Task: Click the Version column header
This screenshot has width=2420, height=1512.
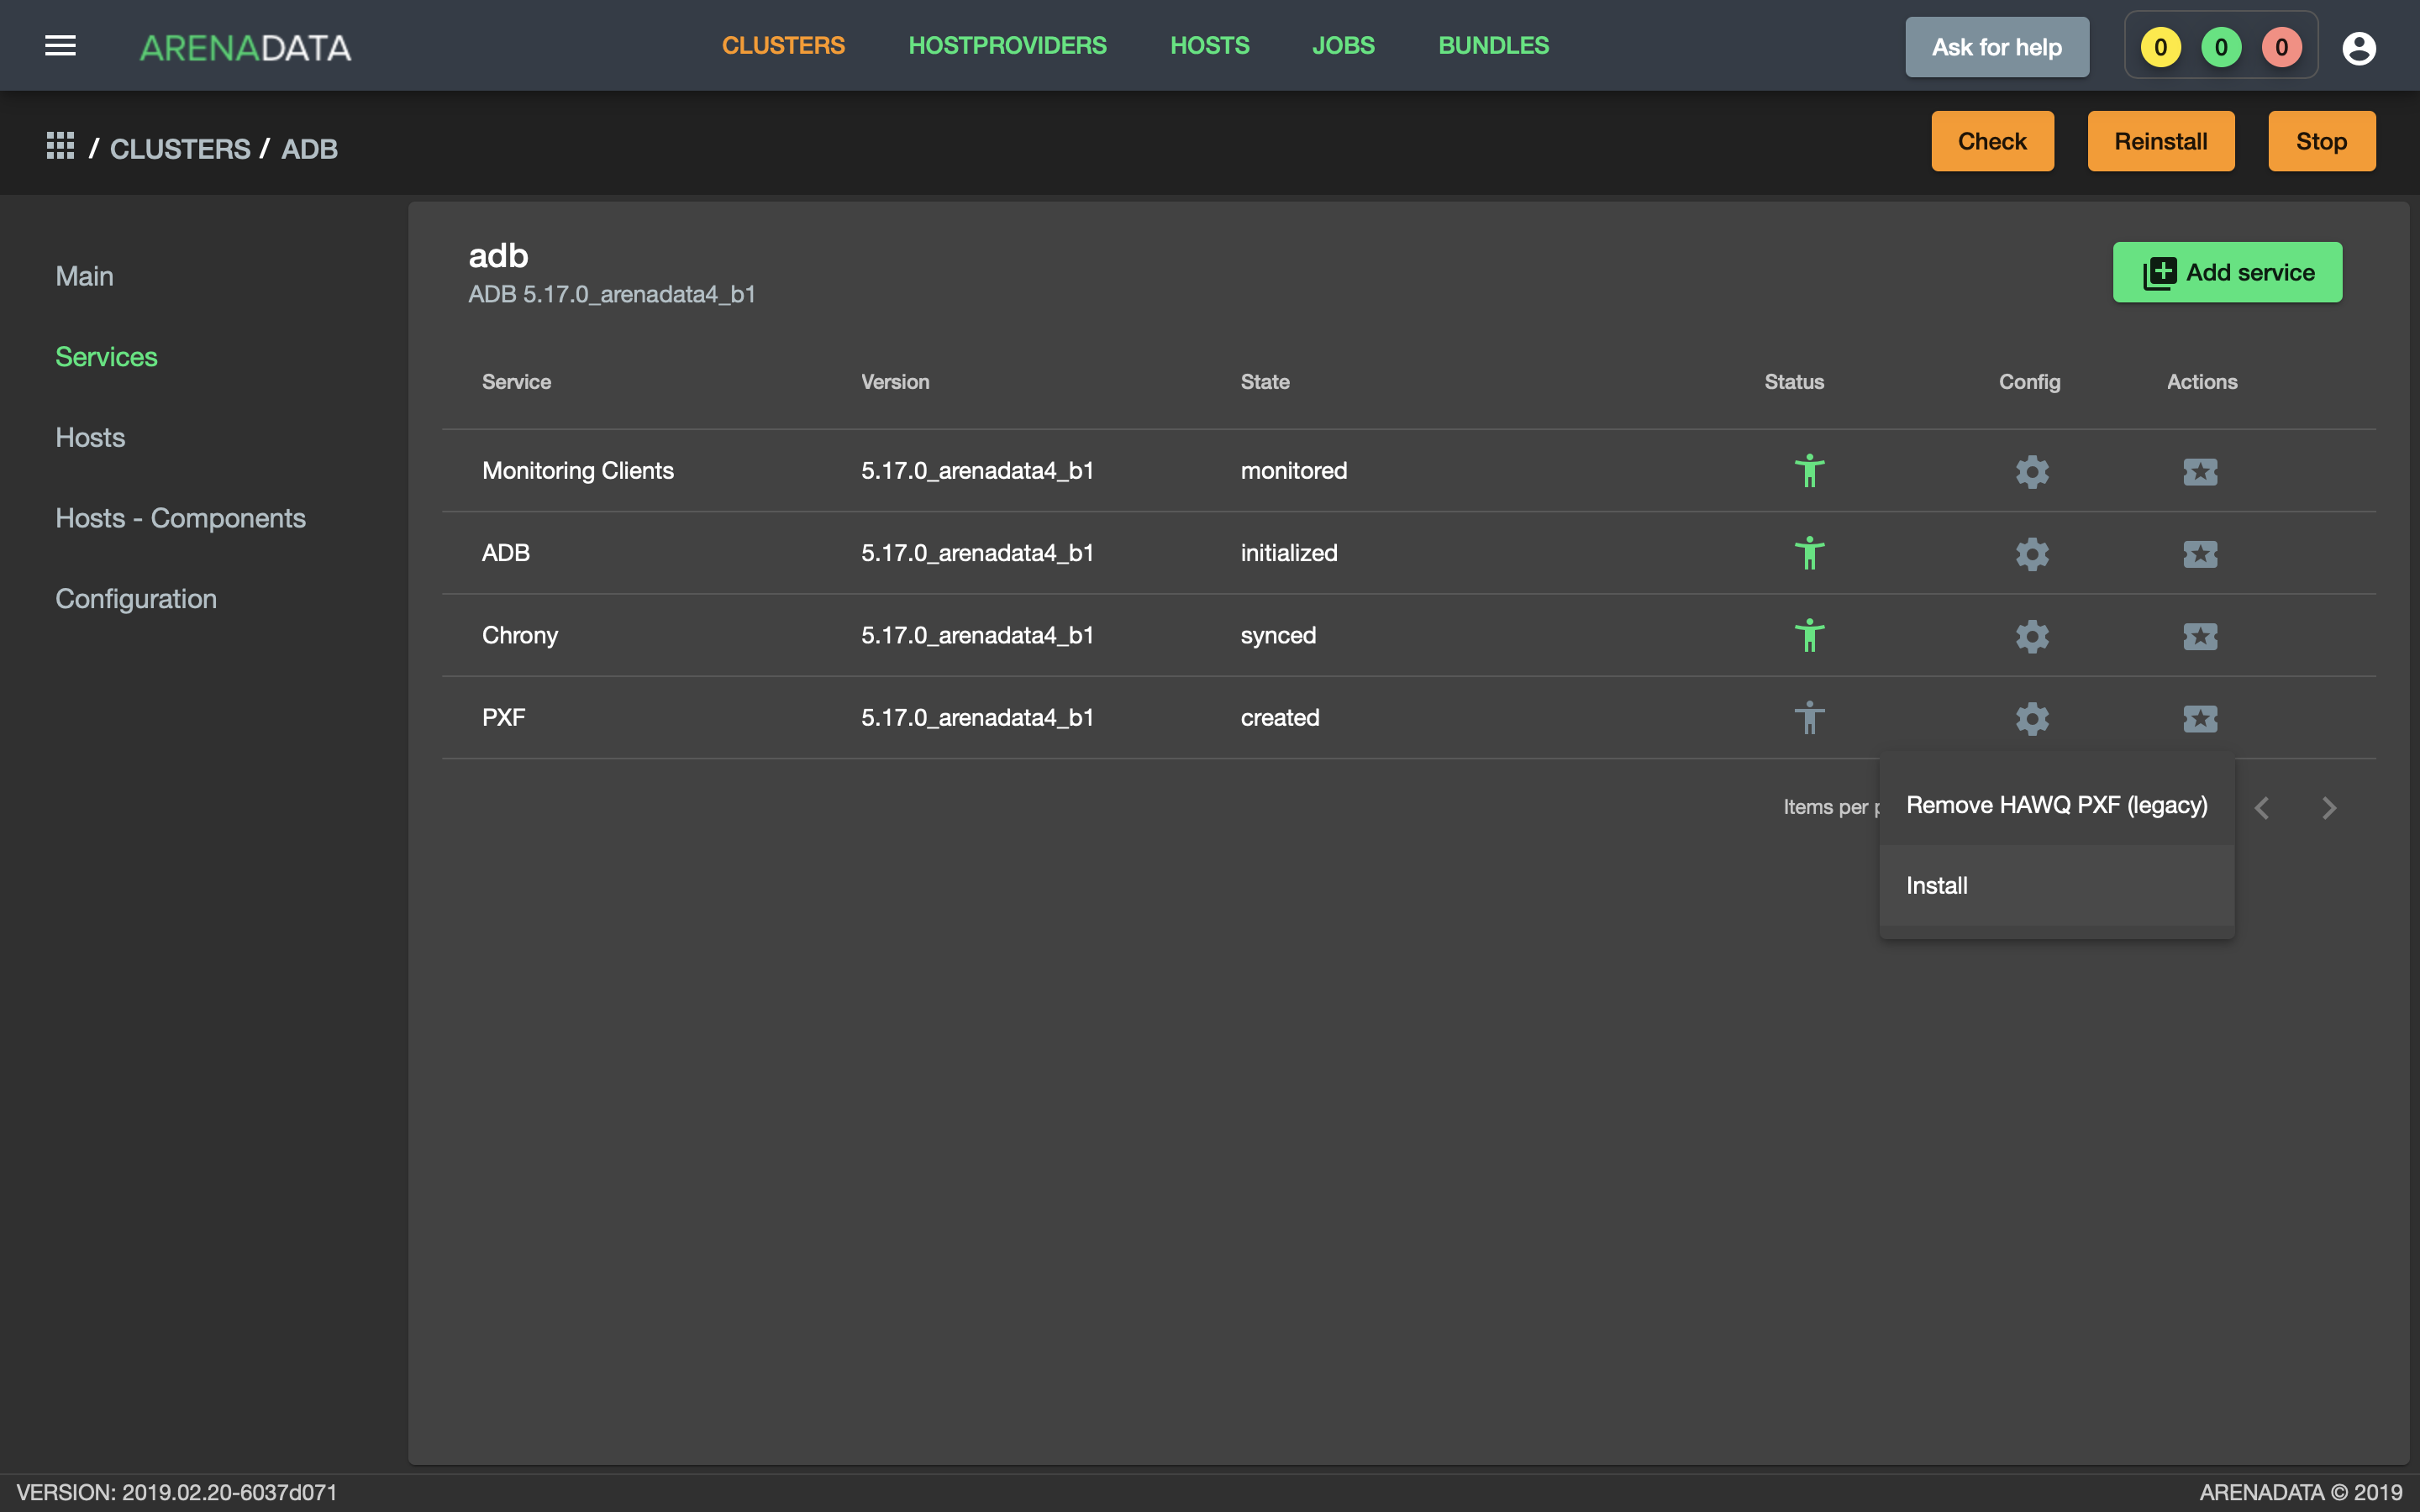Action: [895, 381]
